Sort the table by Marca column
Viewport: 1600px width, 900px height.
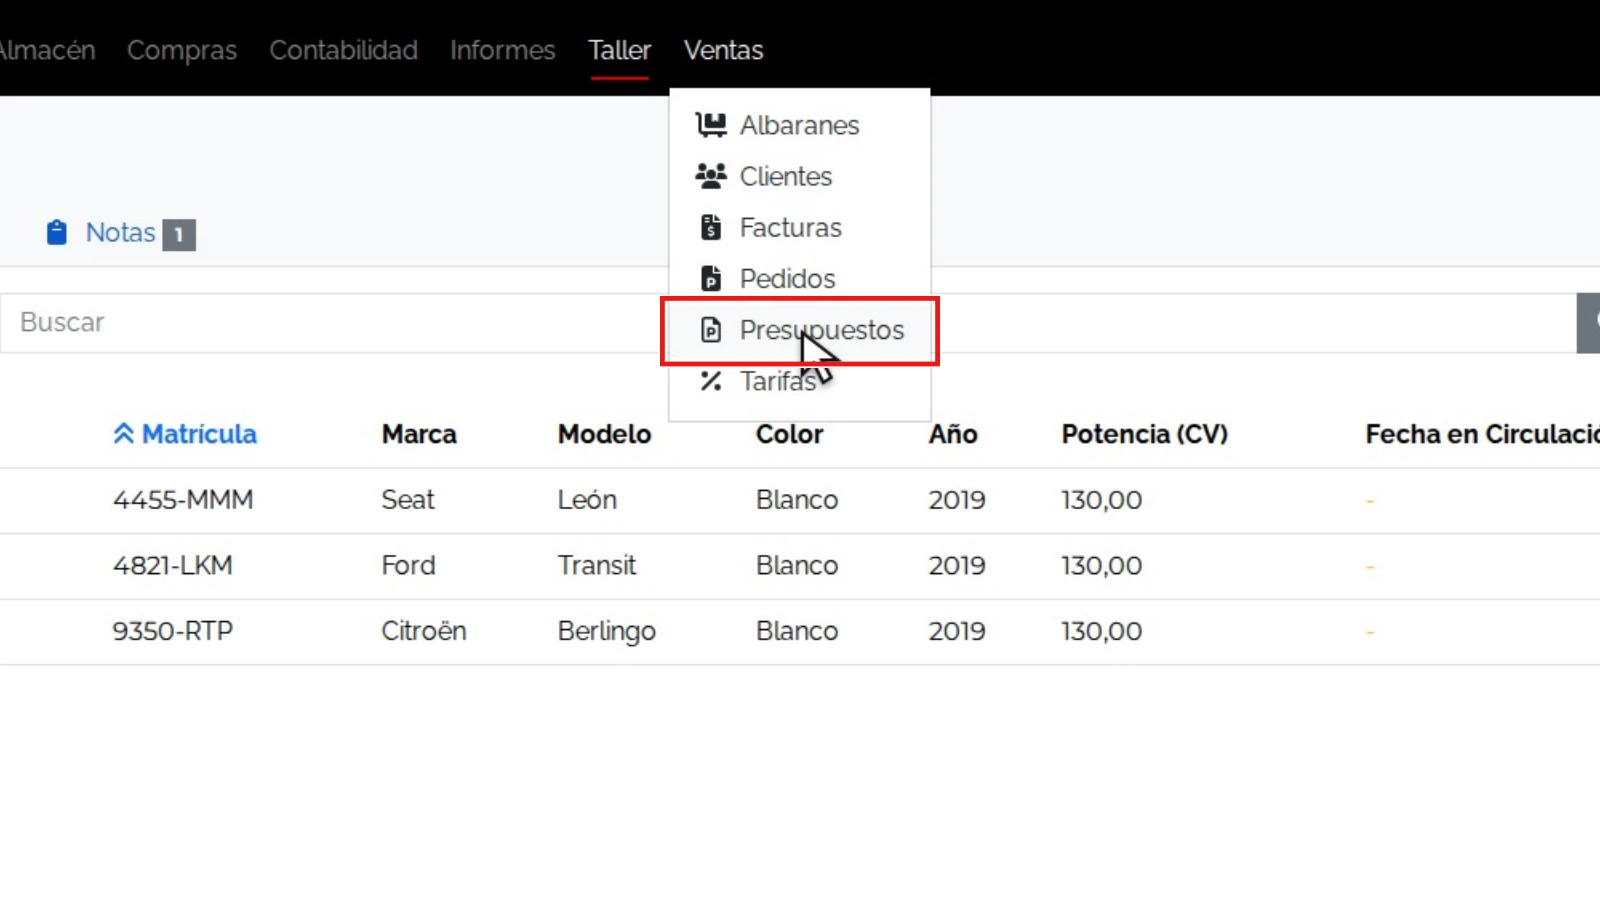click(x=419, y=434)
